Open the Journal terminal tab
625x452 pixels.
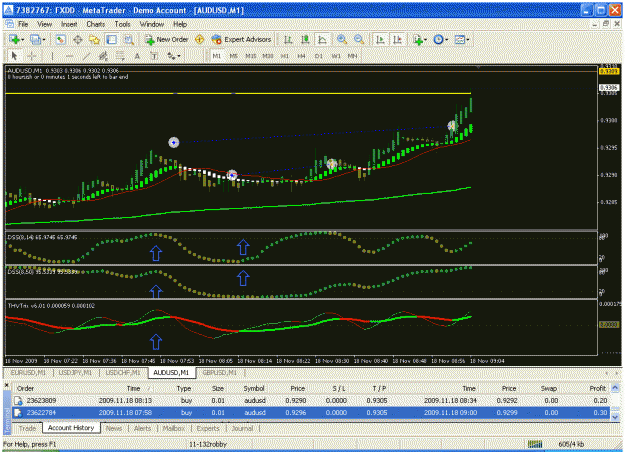pyautogui.click(x=242, y=428)
